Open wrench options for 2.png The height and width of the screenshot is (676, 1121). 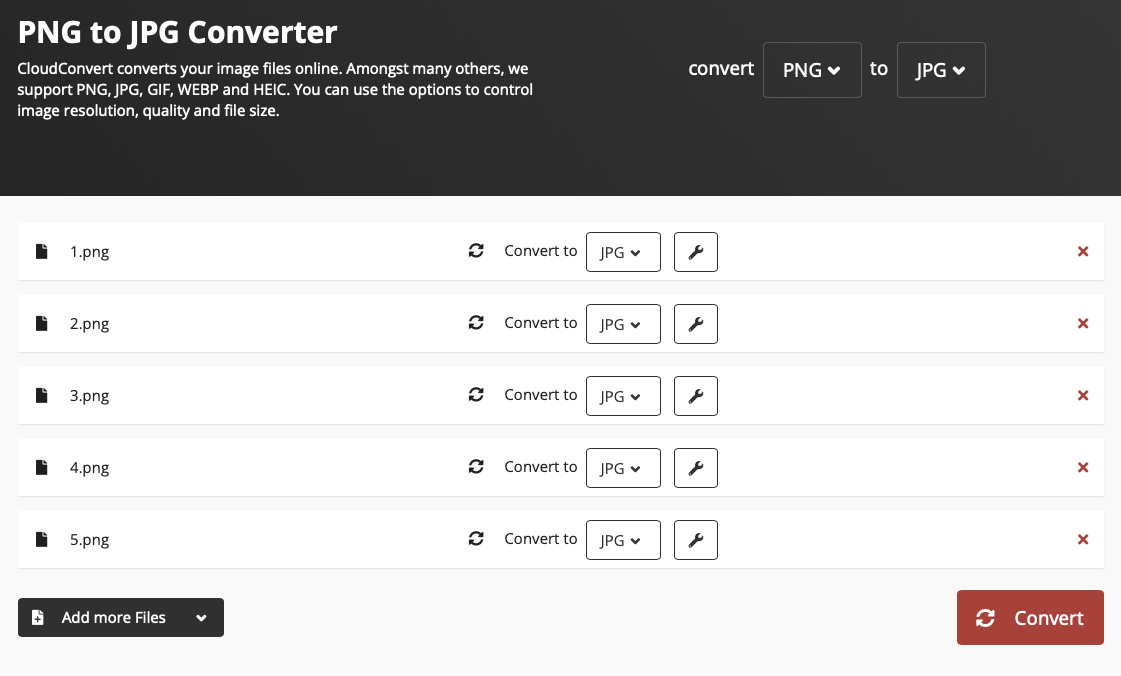(696, 324)
